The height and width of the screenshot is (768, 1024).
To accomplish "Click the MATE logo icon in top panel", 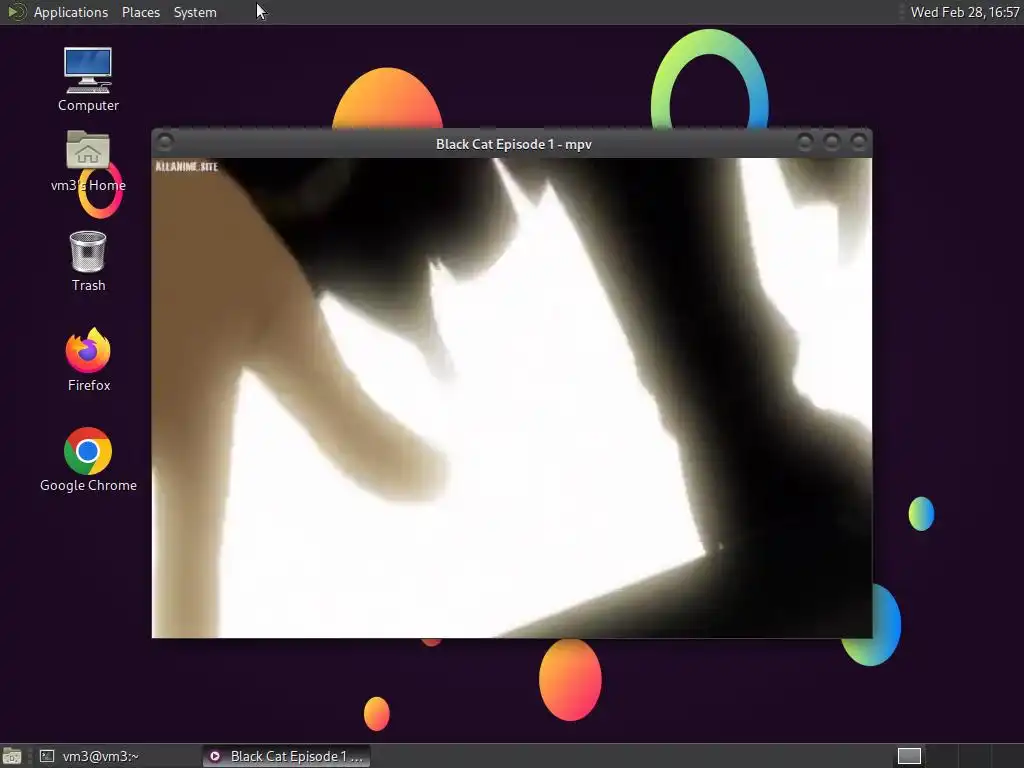I will tap(16, 12).
